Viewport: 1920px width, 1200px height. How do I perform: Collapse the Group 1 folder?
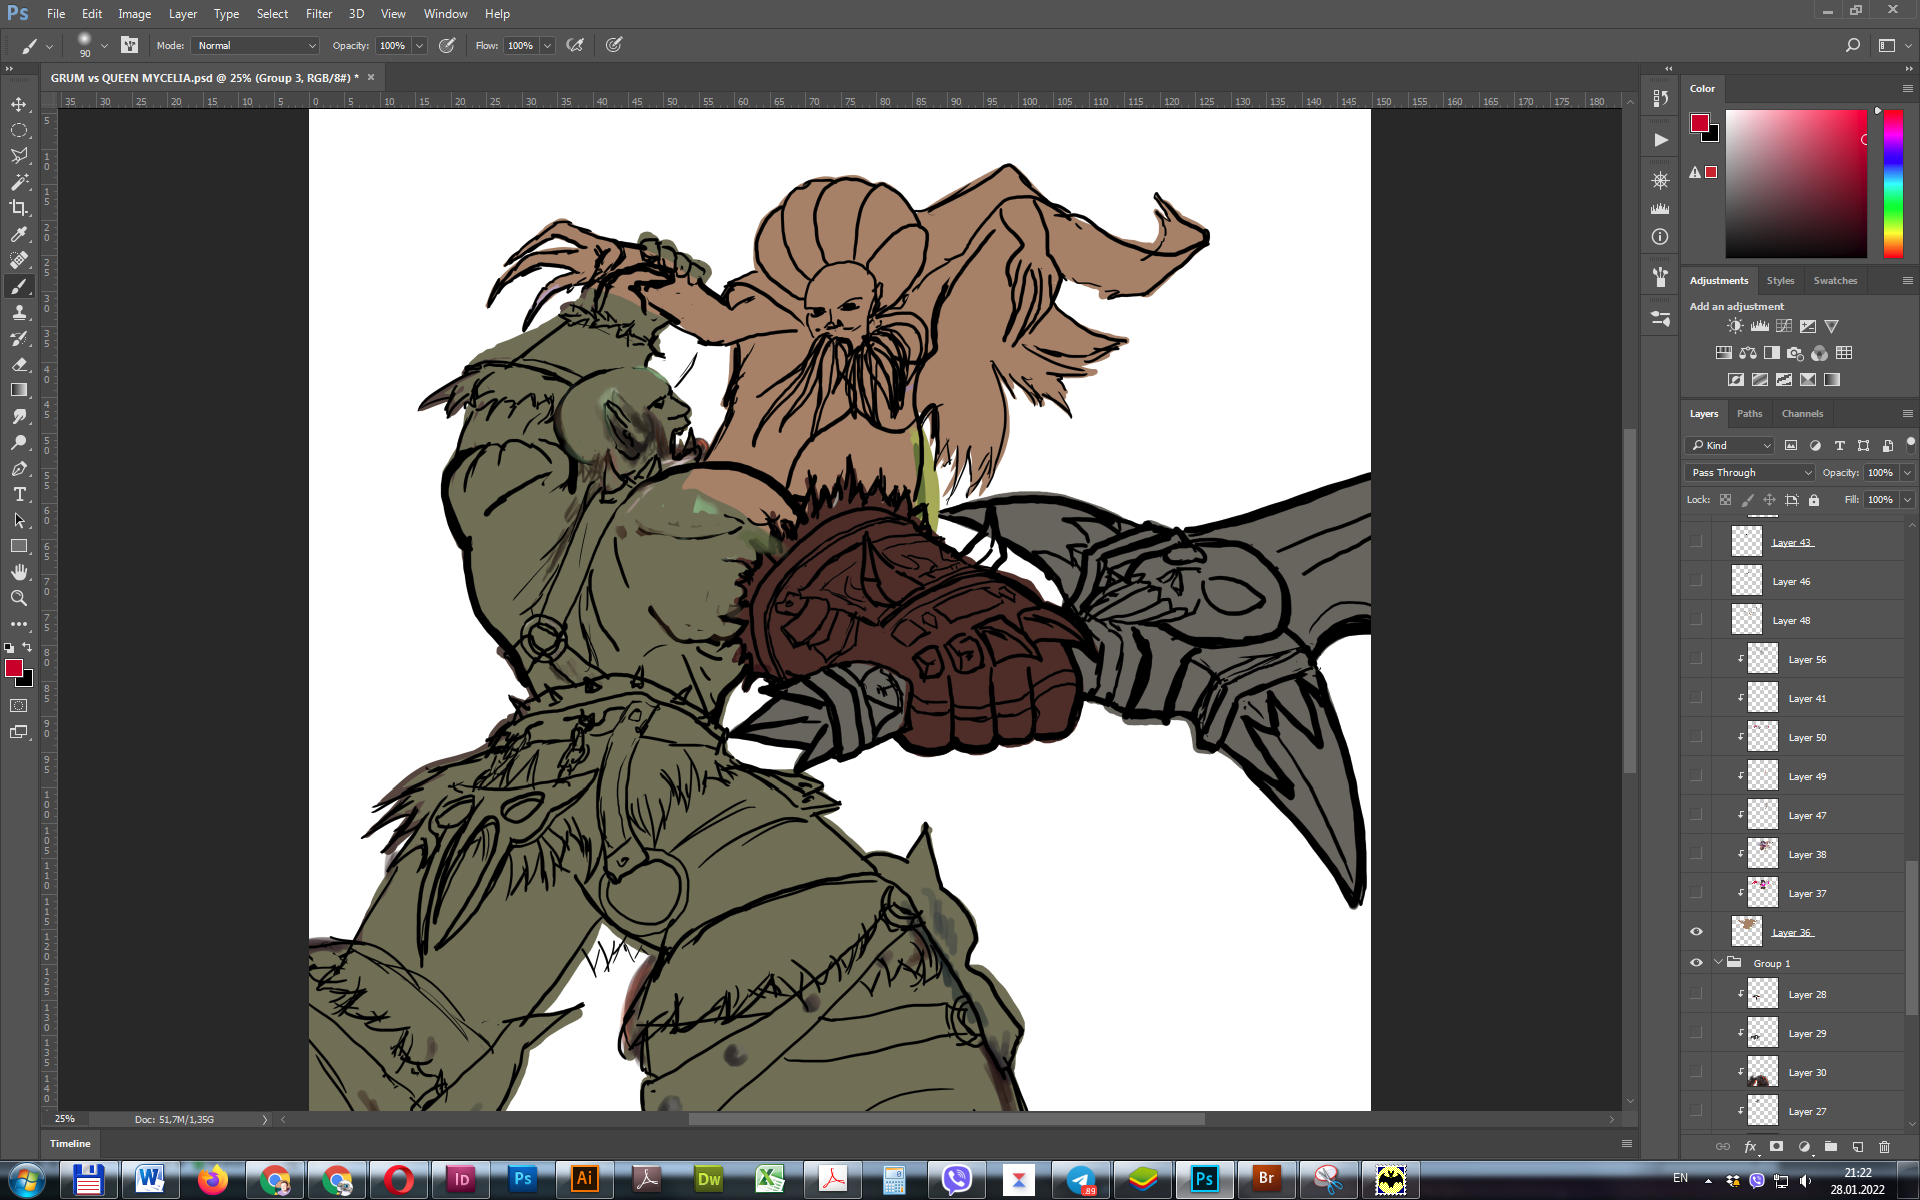[x=1718, y=963]
